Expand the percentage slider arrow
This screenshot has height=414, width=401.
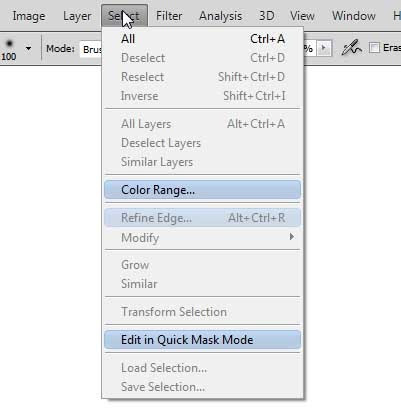[323, 48]
